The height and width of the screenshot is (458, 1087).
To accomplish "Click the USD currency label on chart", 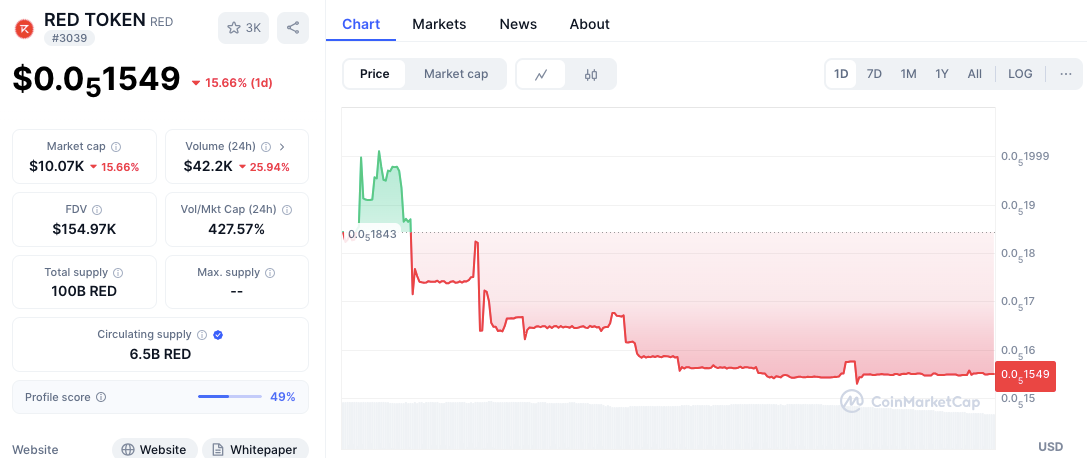I will [x=1050, y=446].
